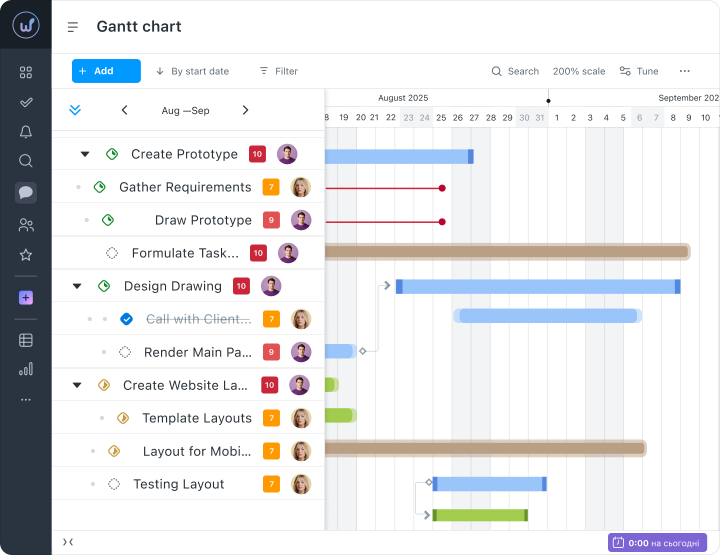Open favorites star icon in the sidebar
Viewport: 720px width, 555px height.
[26, 255]
